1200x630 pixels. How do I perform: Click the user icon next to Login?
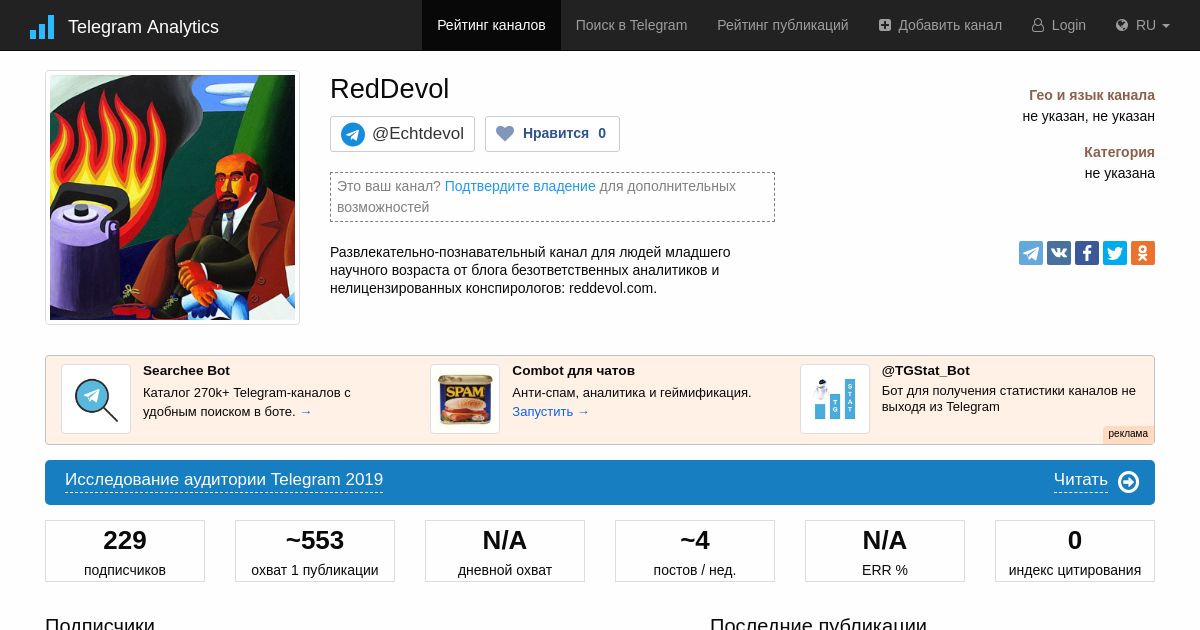[1038, 25]
